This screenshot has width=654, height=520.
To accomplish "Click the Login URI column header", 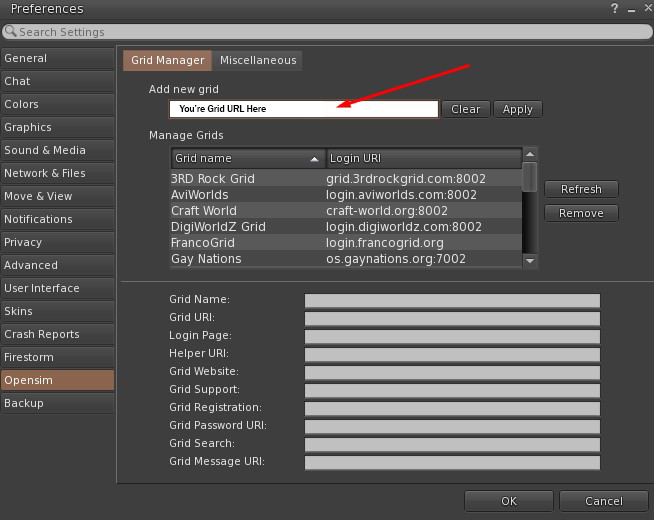I will pyautogui.click(x=423, y=159).
